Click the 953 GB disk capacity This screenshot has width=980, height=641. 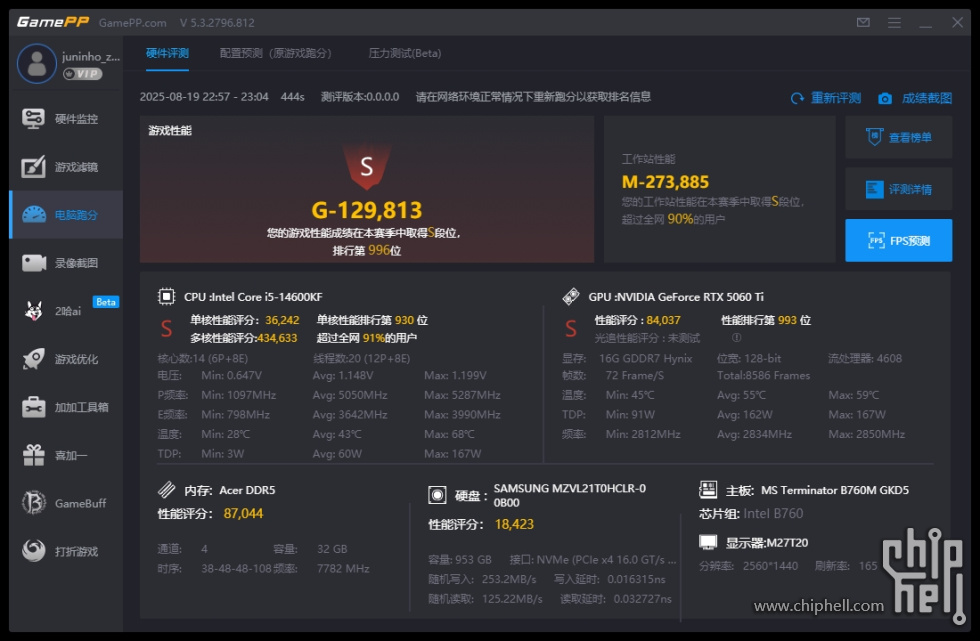[472, 560]
